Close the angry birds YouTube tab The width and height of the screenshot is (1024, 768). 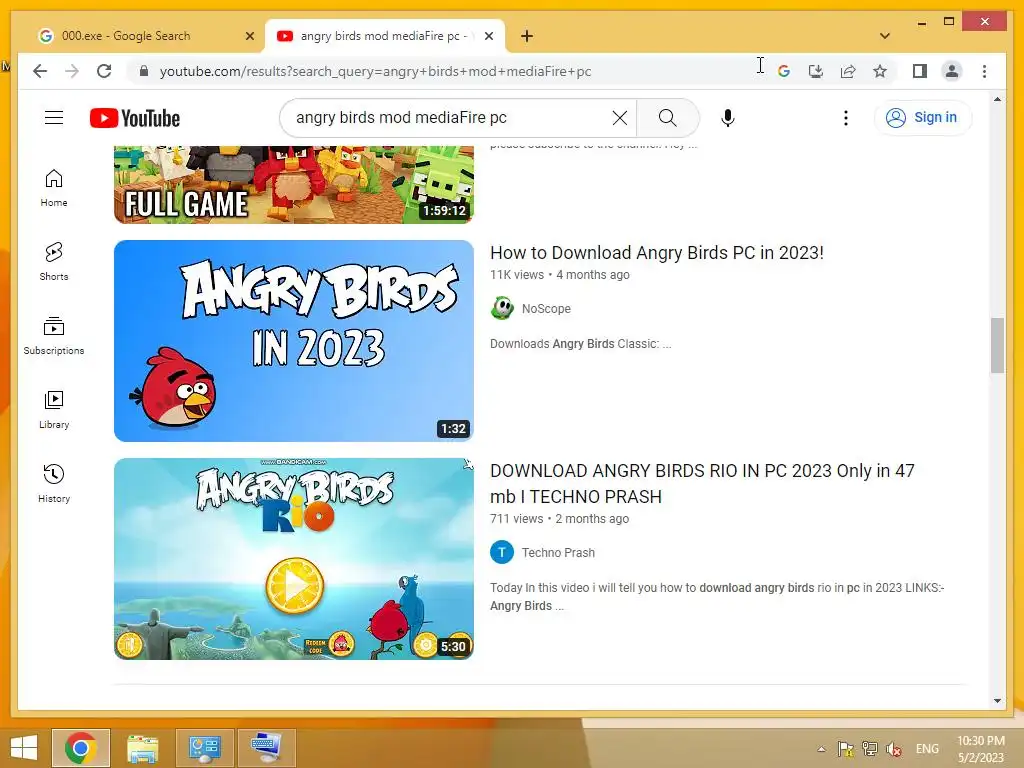click(x=488, y=36)
